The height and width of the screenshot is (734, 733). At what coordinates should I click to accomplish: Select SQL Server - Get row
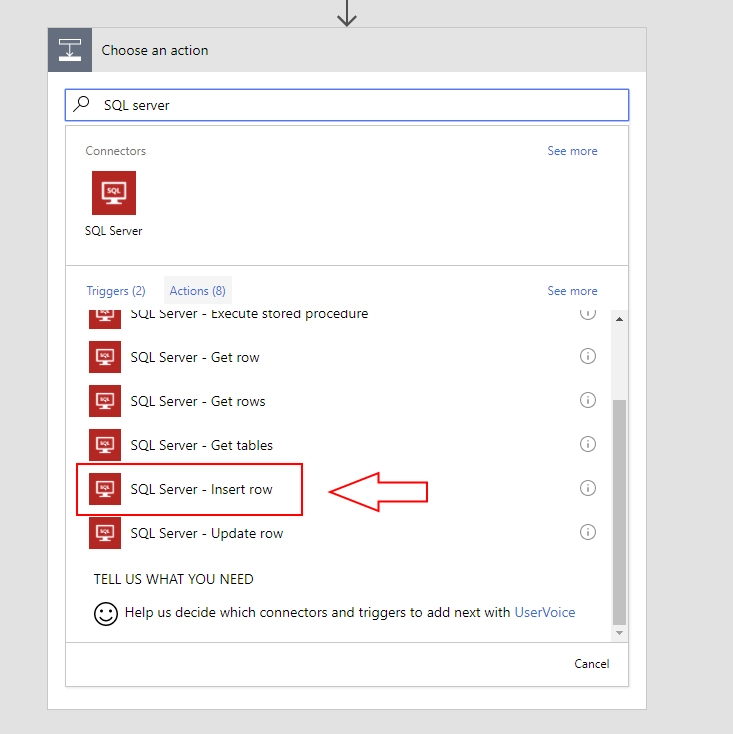tap(195, 357)
